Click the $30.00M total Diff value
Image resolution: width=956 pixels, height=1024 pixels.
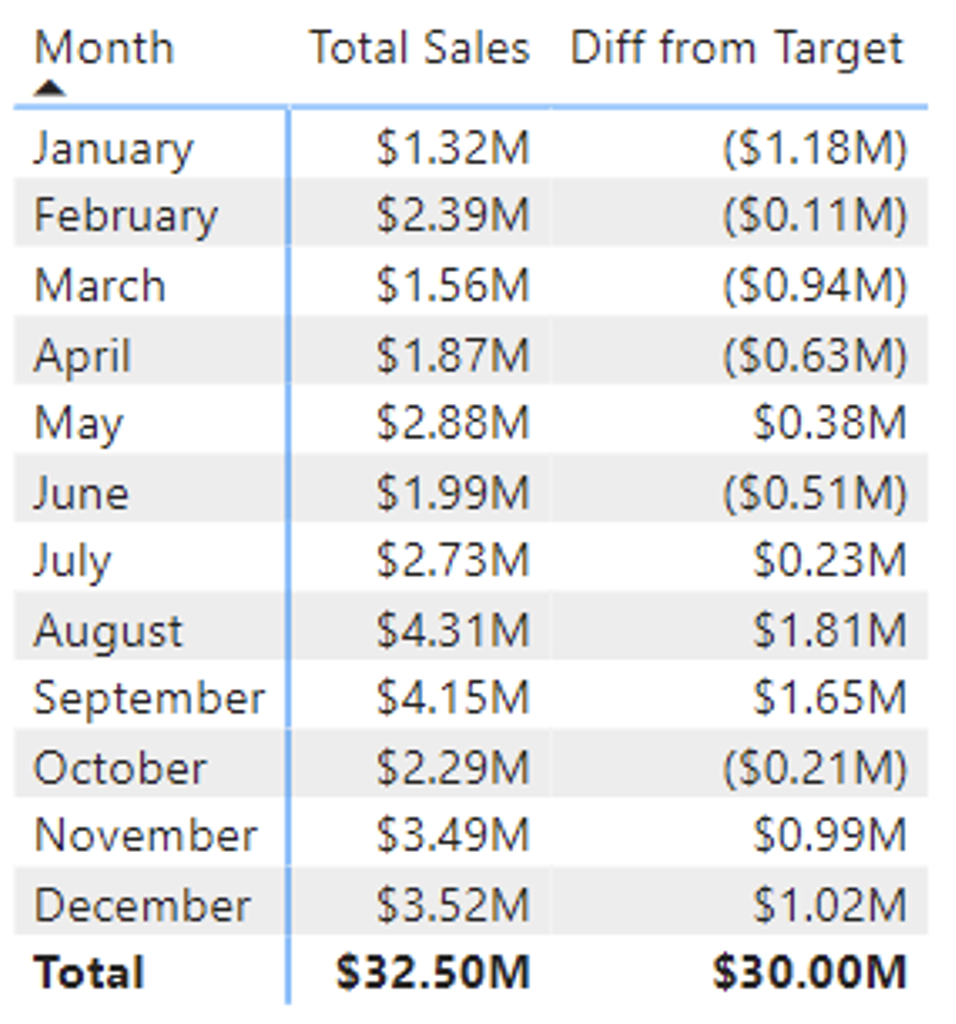click(809, 973)
